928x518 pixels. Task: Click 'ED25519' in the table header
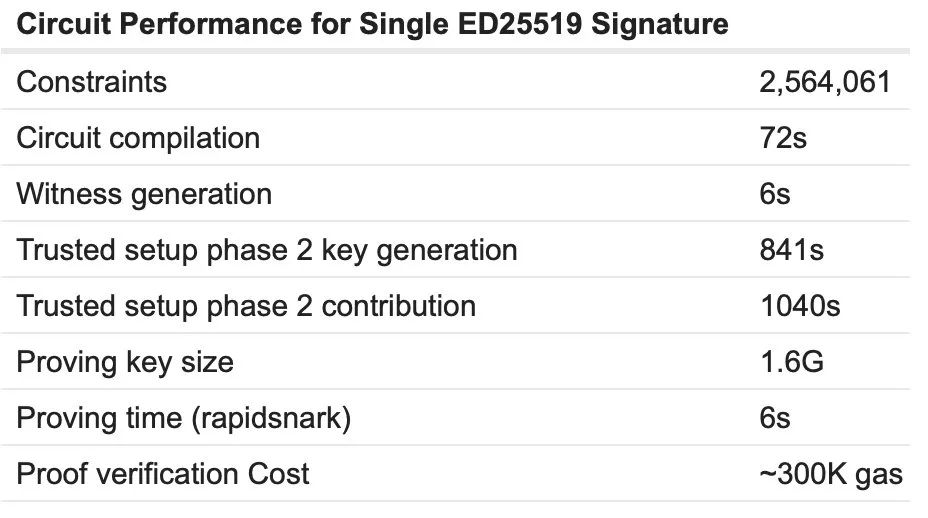pyautogui.click(x=520, y=25)
